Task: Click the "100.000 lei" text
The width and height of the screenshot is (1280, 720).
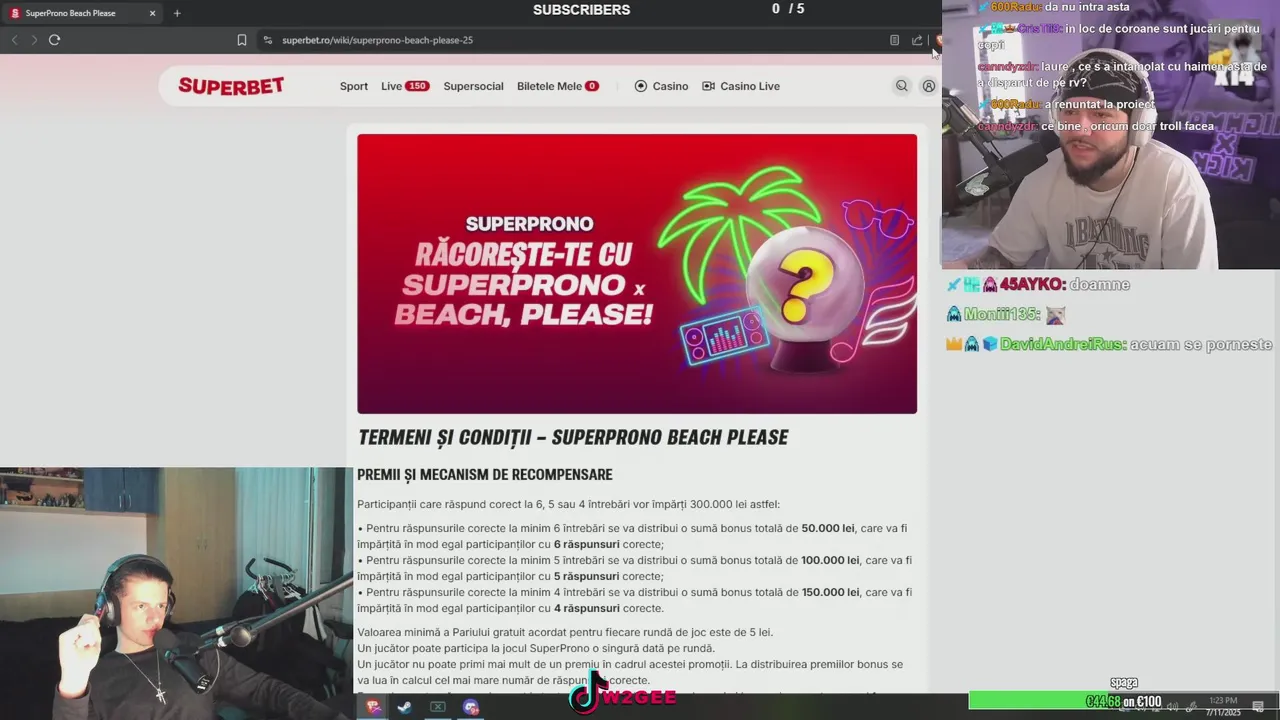Action: pyautogui.click(x=830, y=560)
